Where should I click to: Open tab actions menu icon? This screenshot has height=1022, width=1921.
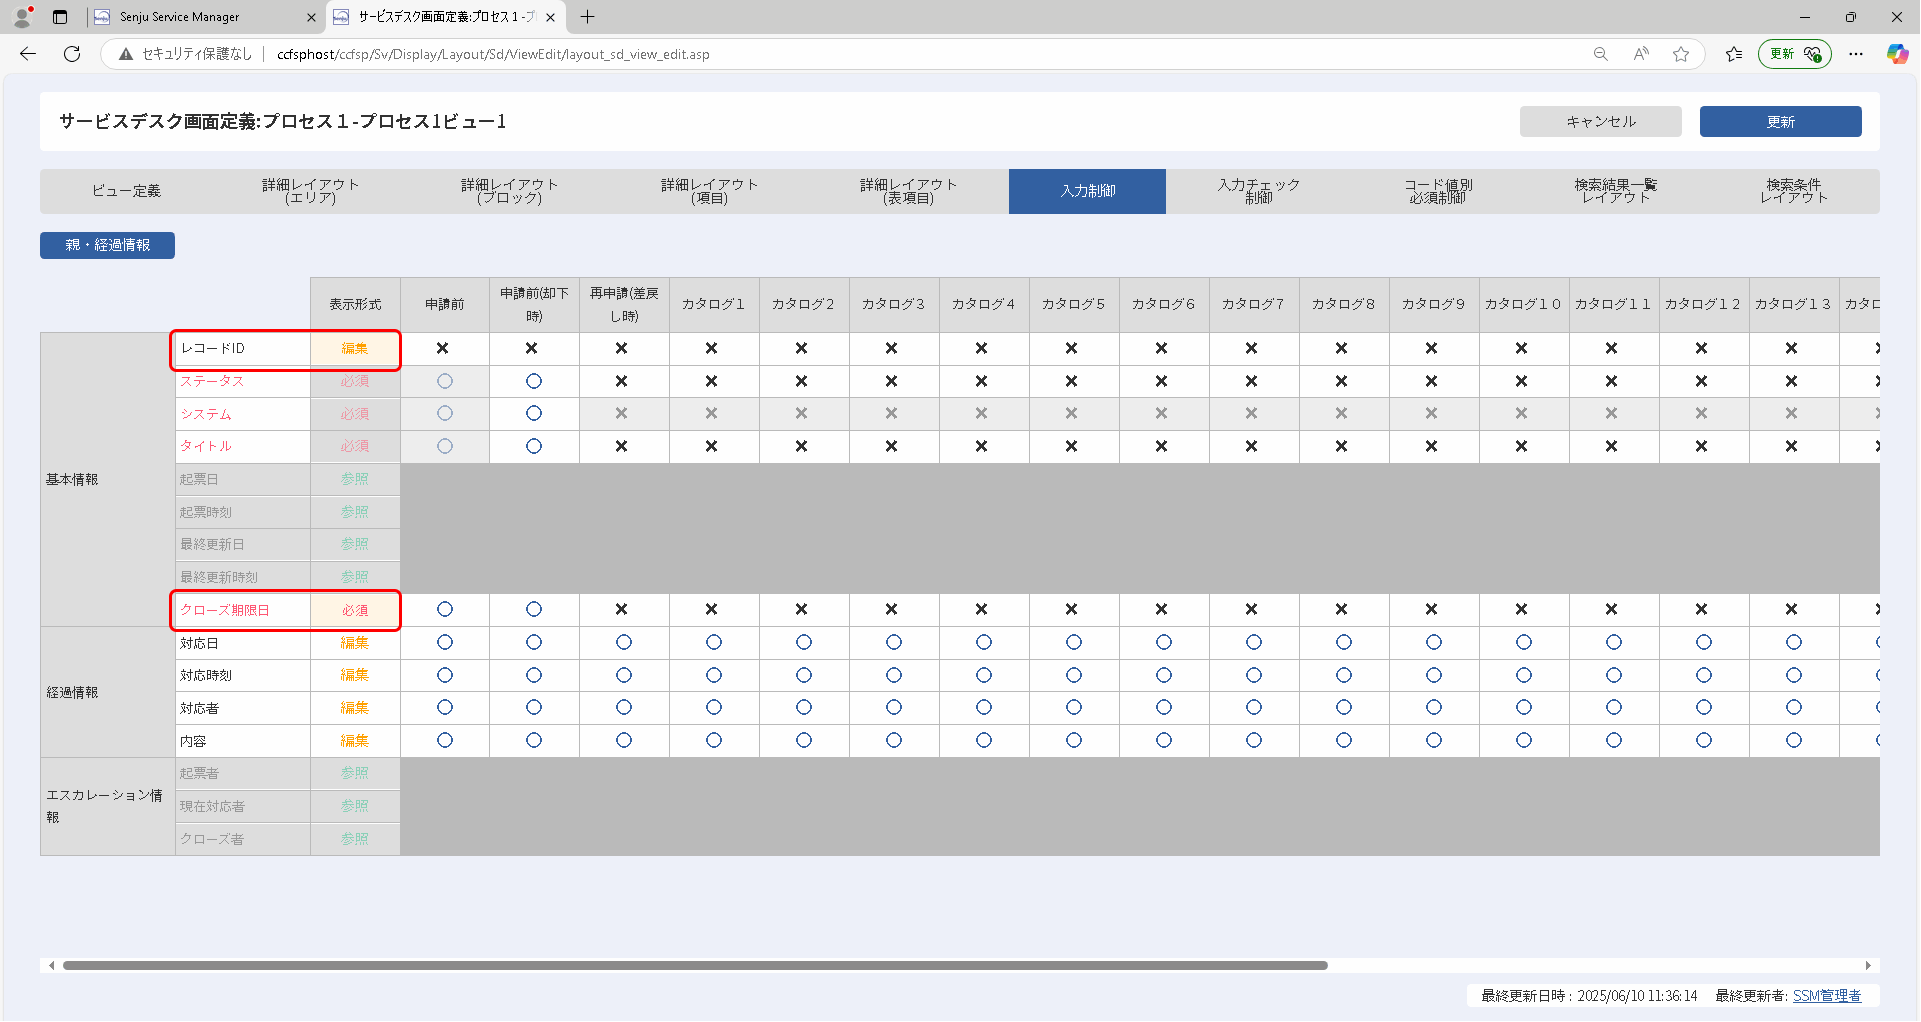tap(60, 17)
